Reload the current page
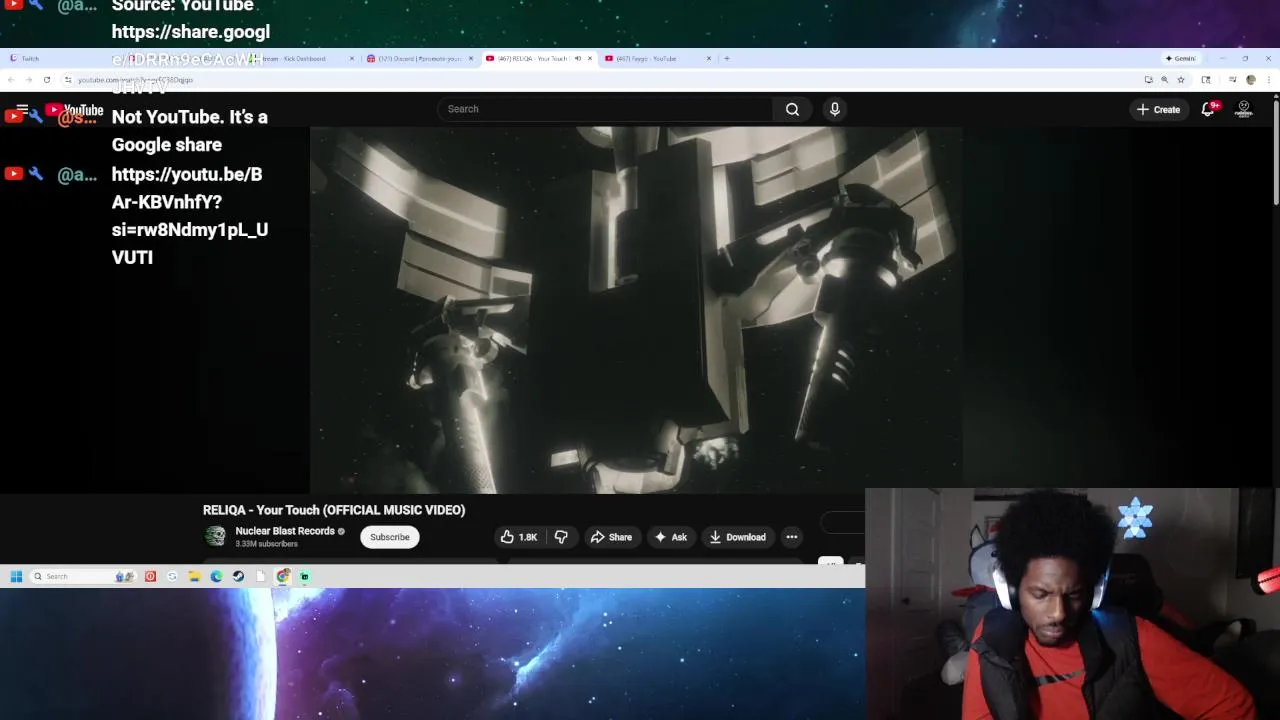 pos(47,80)
